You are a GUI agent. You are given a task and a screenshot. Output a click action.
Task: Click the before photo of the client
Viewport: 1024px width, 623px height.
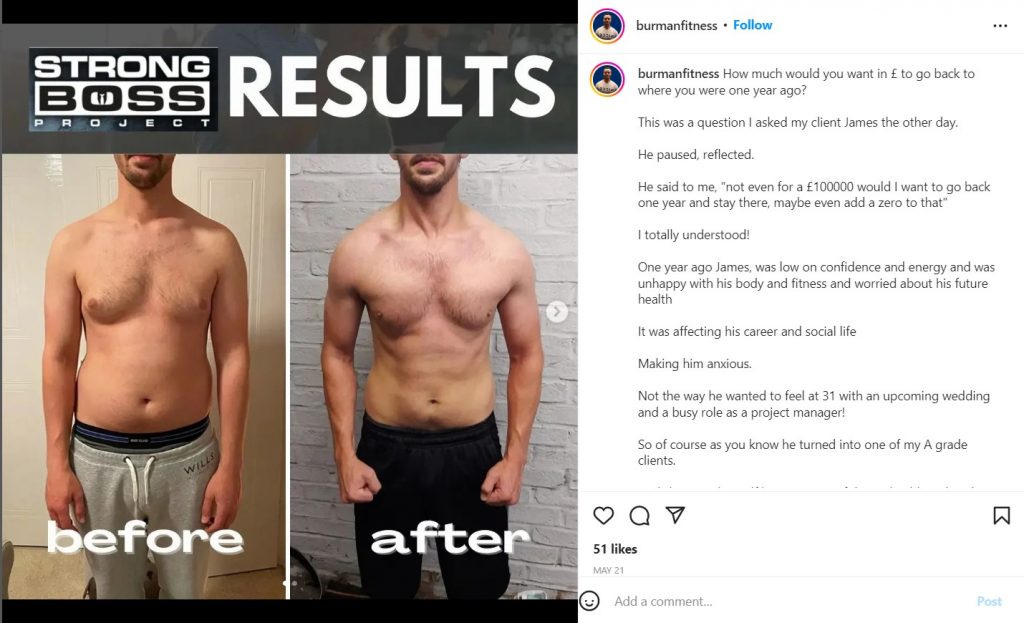144,376
